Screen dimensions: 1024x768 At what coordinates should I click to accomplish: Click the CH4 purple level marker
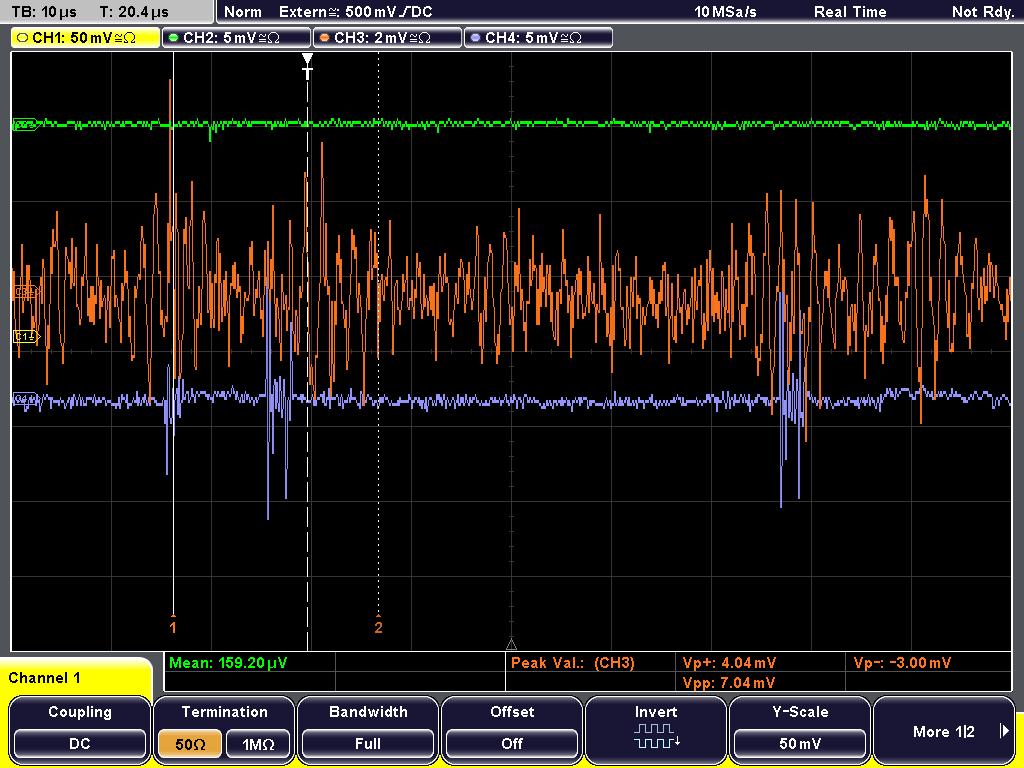tap(27, 398)
